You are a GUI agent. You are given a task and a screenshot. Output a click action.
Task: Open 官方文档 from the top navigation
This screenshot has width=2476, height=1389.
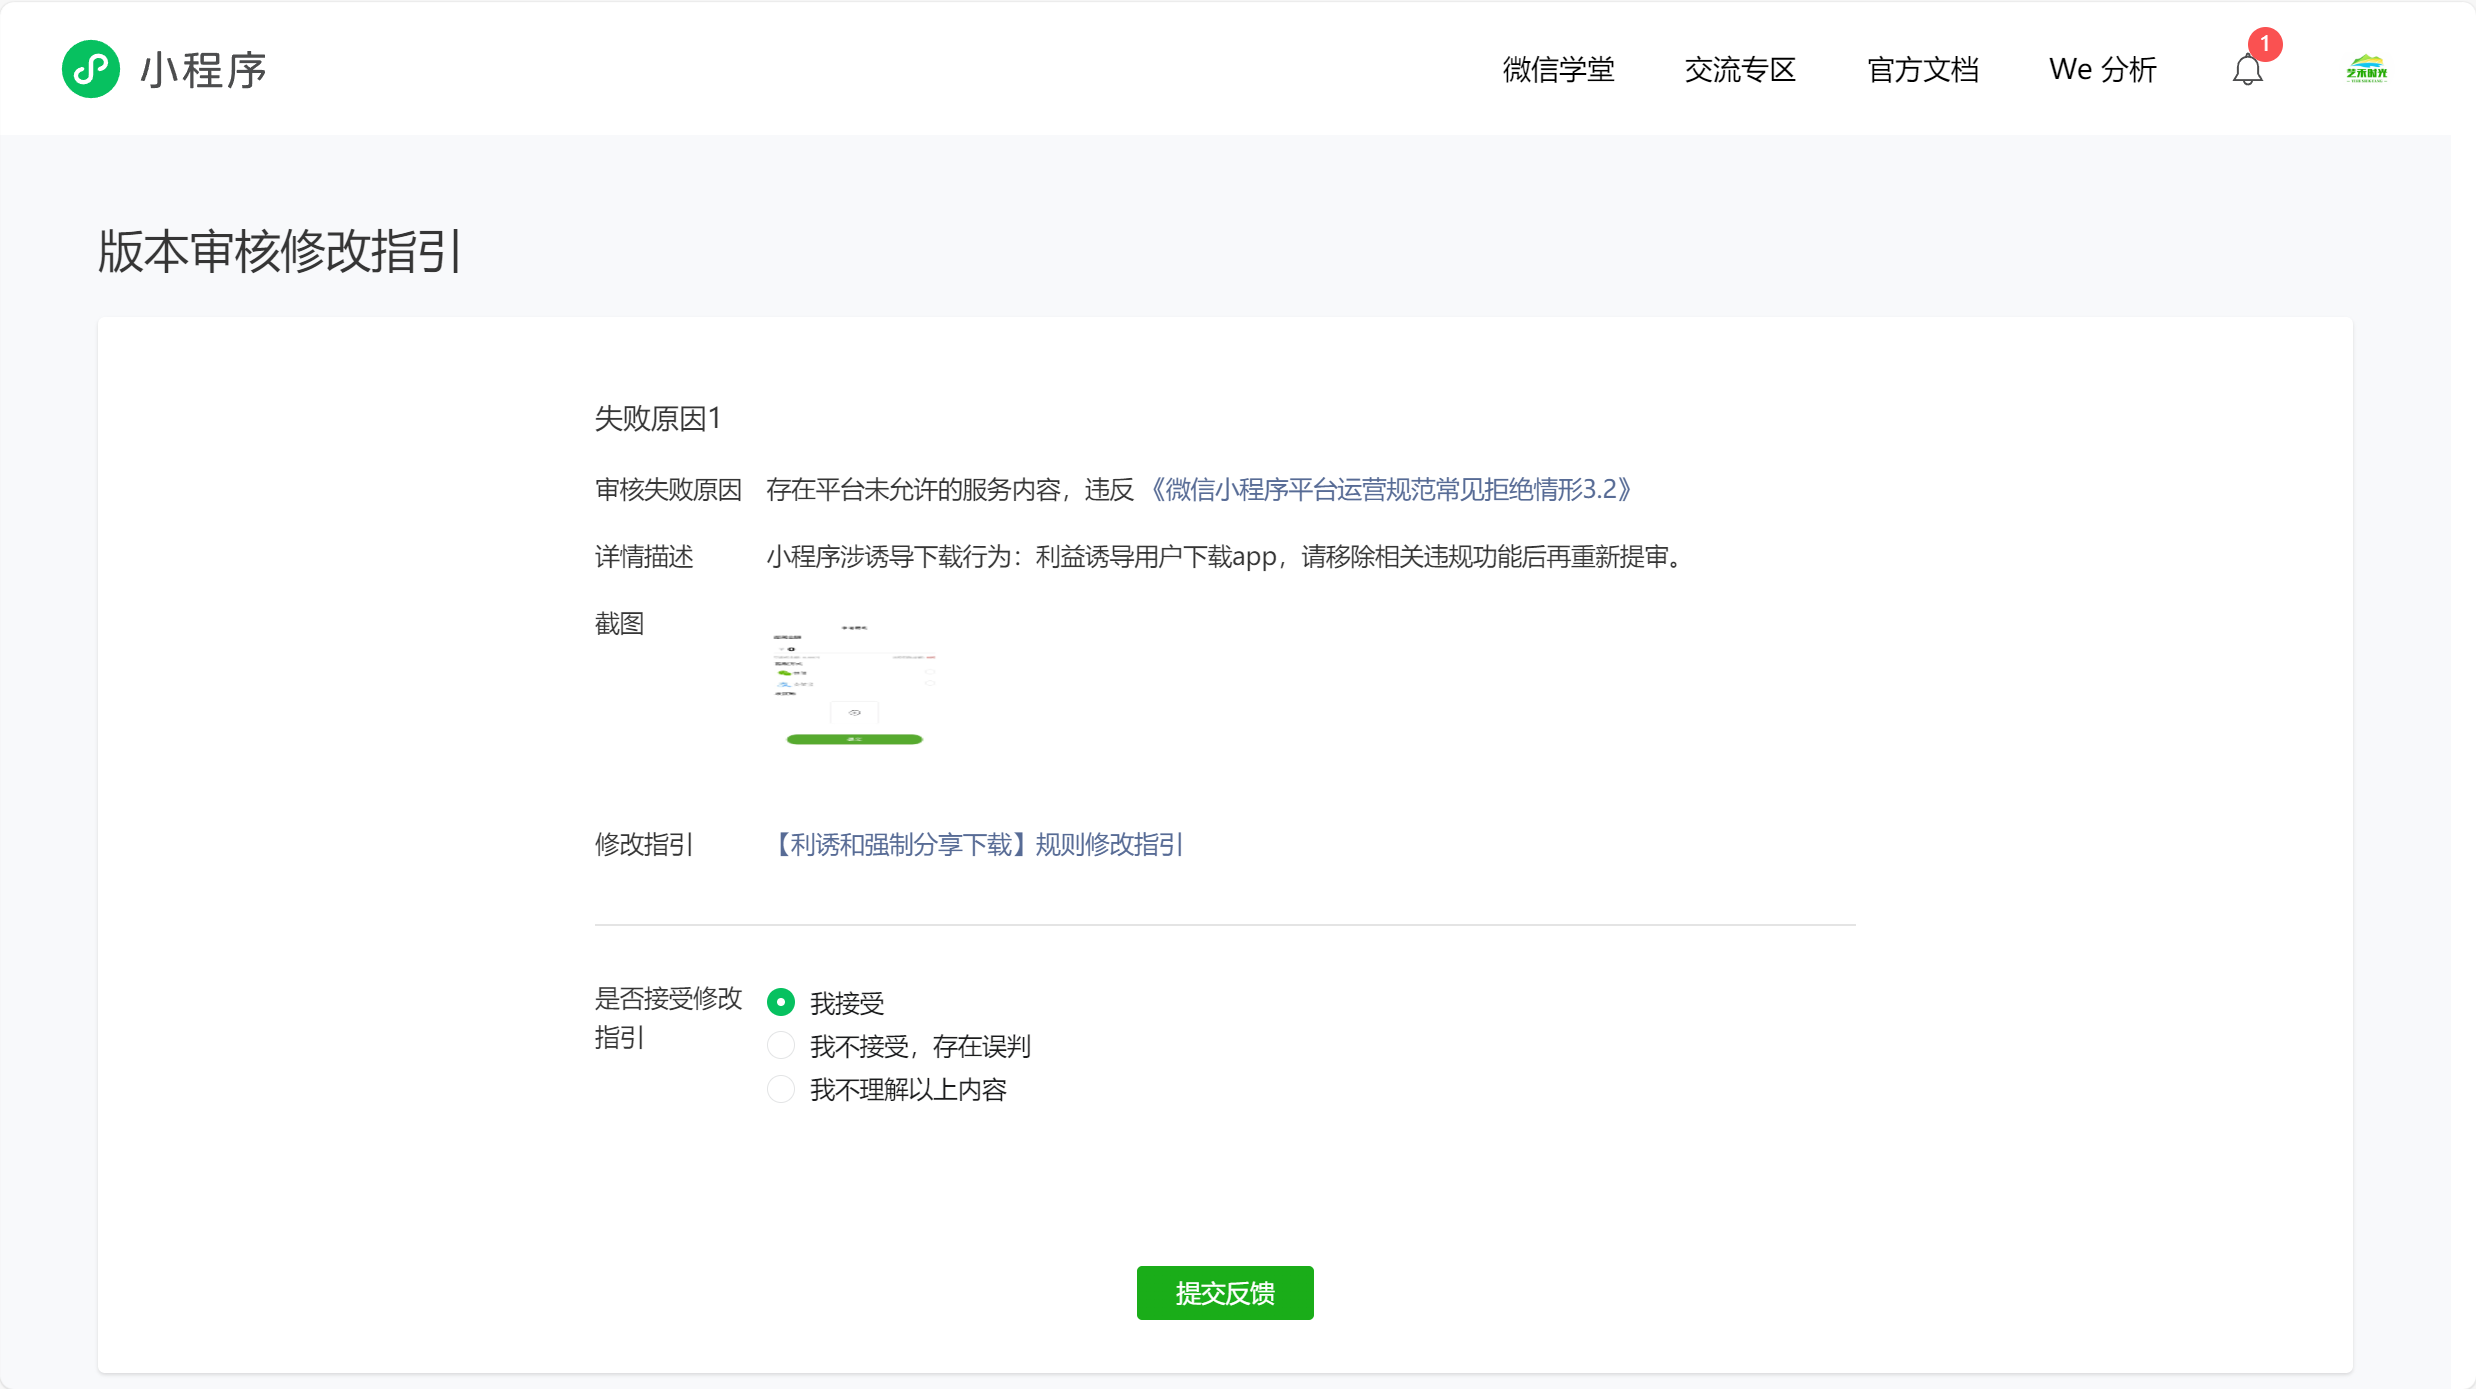click(1922, 69)
